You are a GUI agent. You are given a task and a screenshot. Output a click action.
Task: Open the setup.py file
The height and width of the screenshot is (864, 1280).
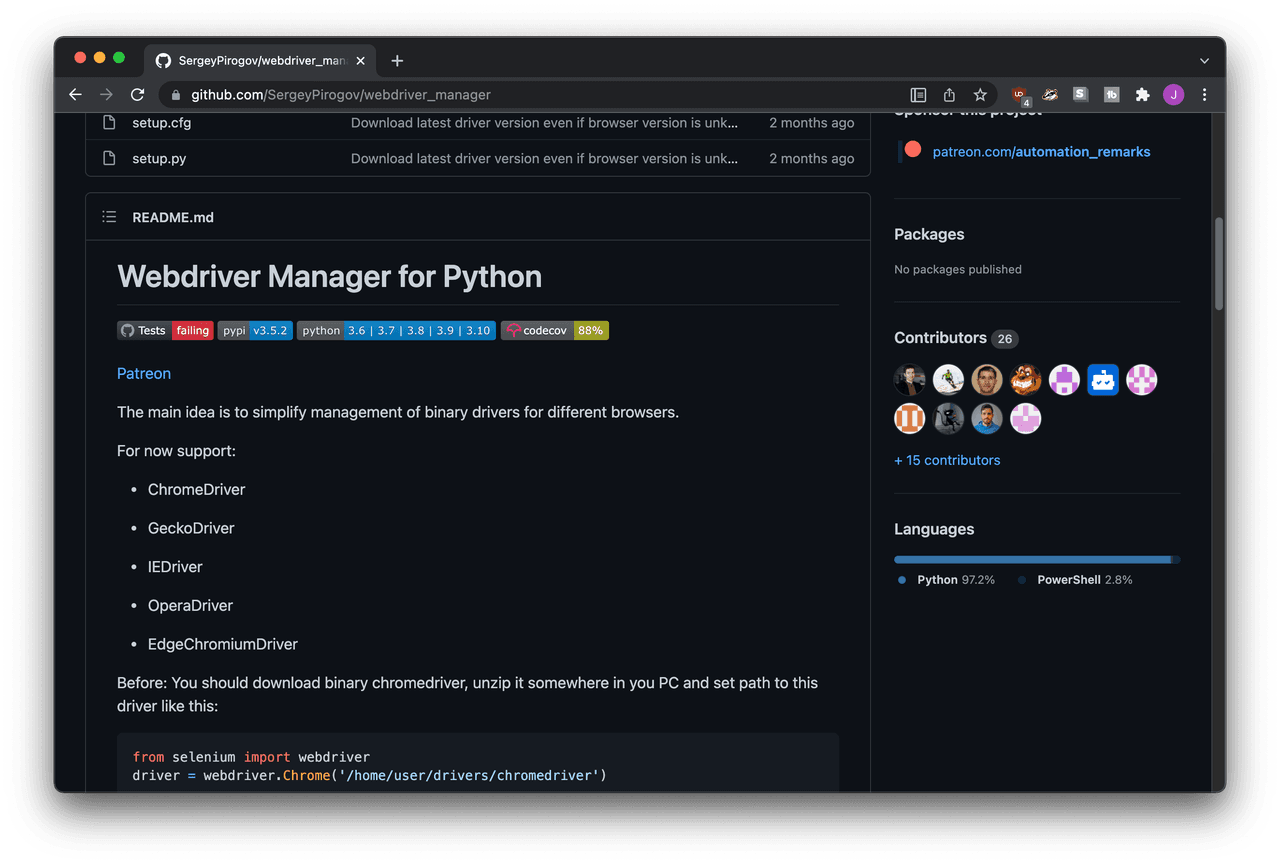click(x=159, y=158)
